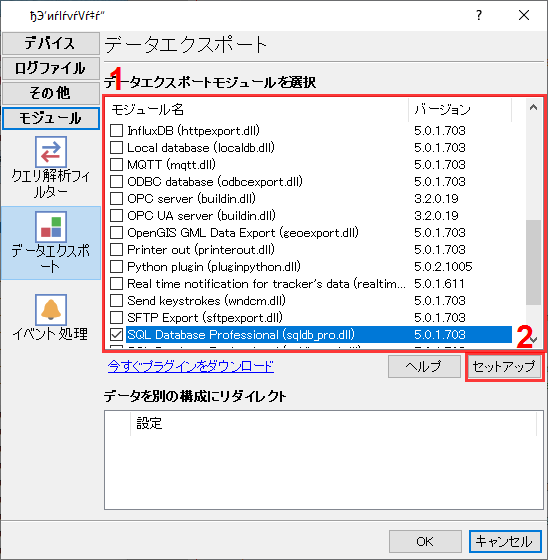The height and width of the screenshot is (560, 548).
Task: Tick the OpenGIS GML Data Export checkbox
Action: 116,232
